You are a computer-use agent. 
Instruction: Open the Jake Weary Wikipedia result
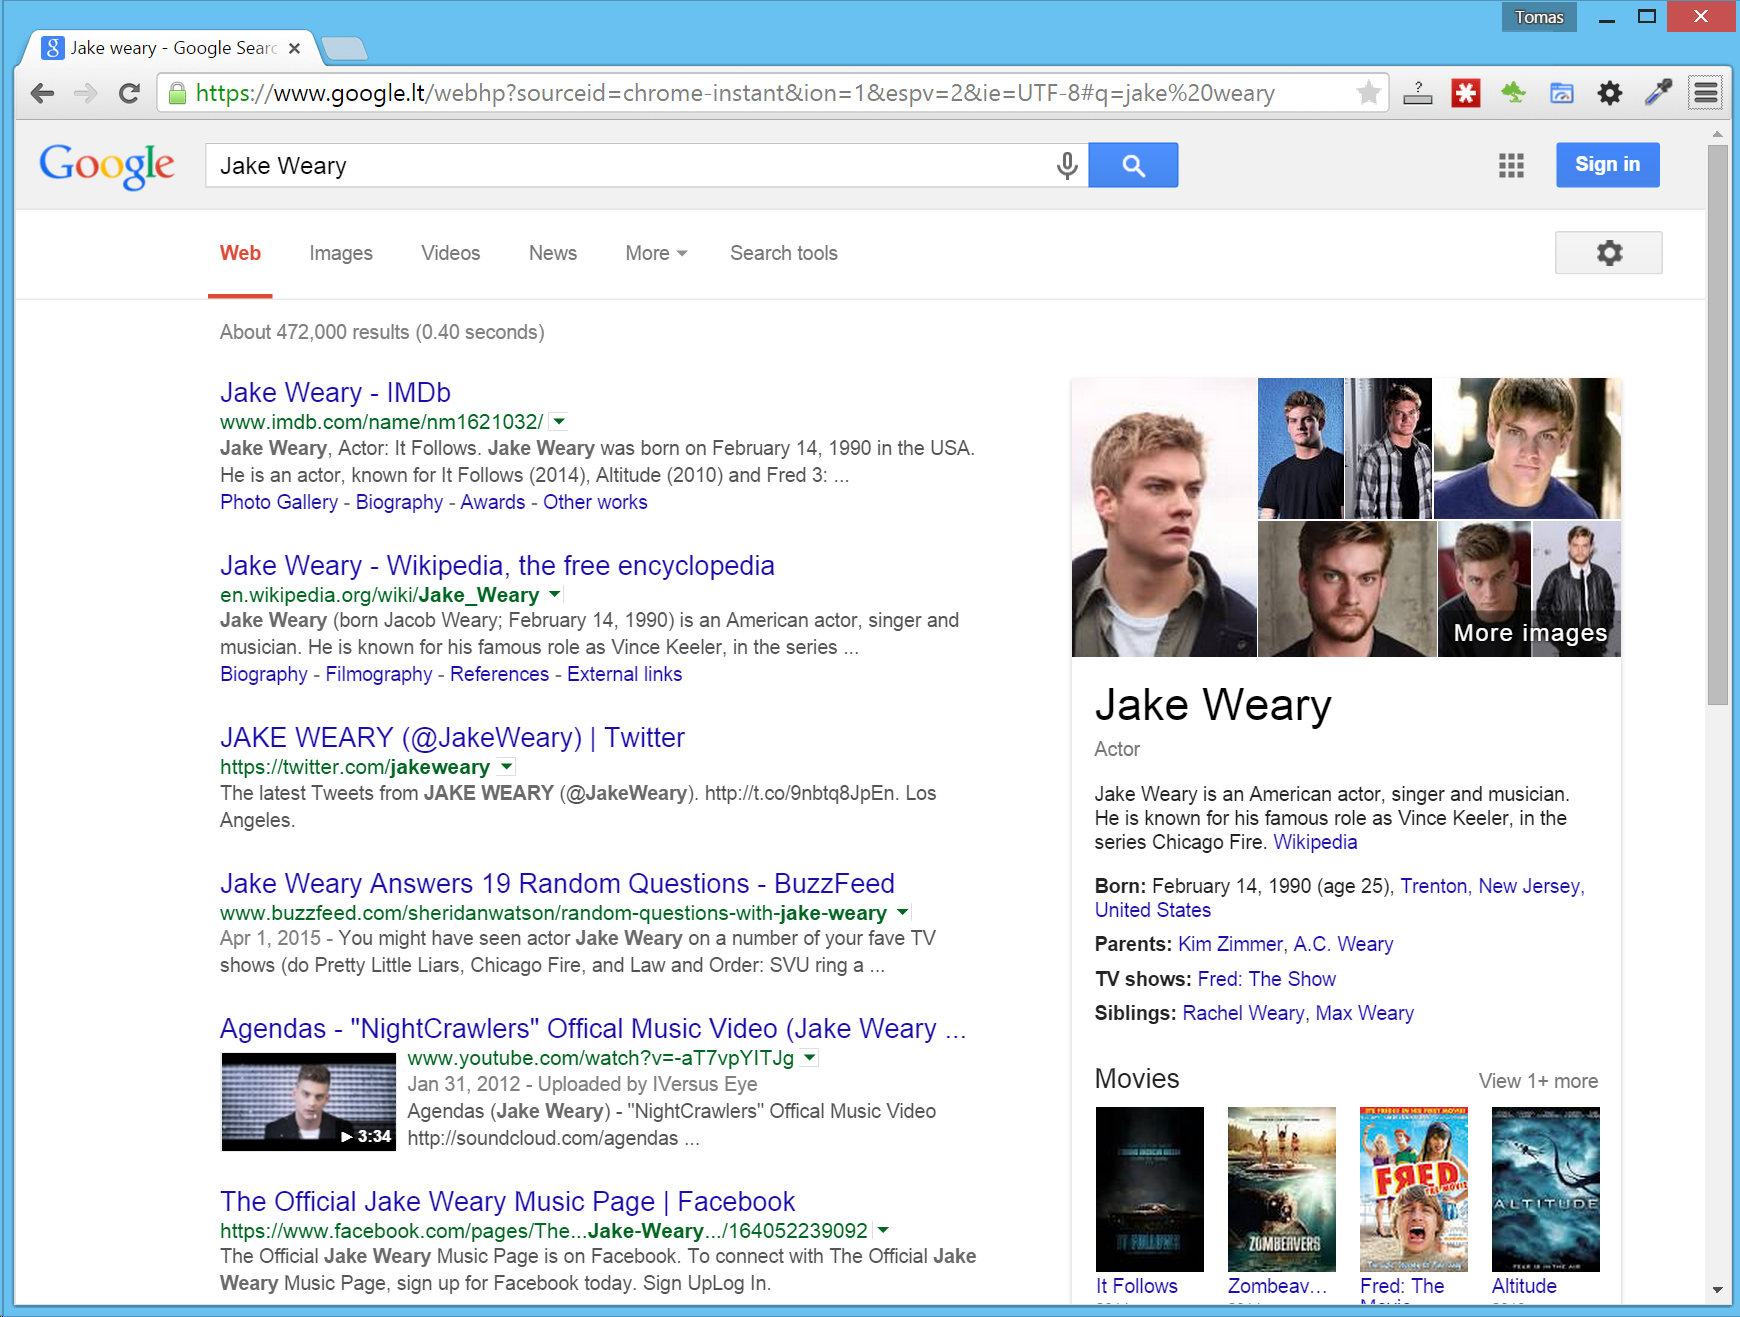click(x=496, y=565)
